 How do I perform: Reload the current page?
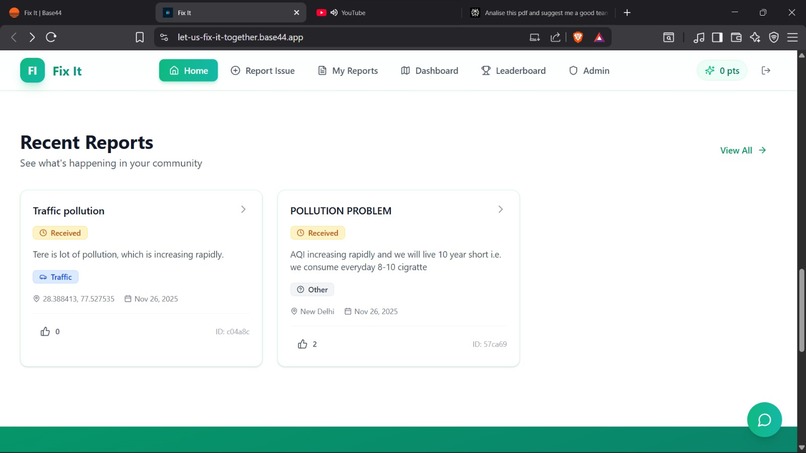tap(51, 37)
